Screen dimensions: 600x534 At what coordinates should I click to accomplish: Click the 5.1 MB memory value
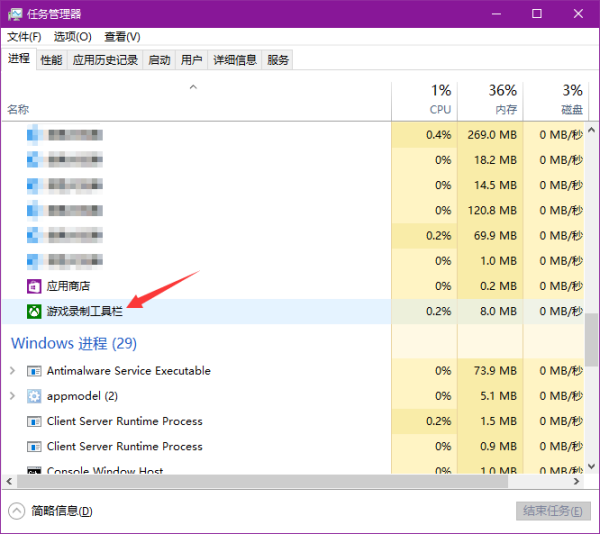498,396
